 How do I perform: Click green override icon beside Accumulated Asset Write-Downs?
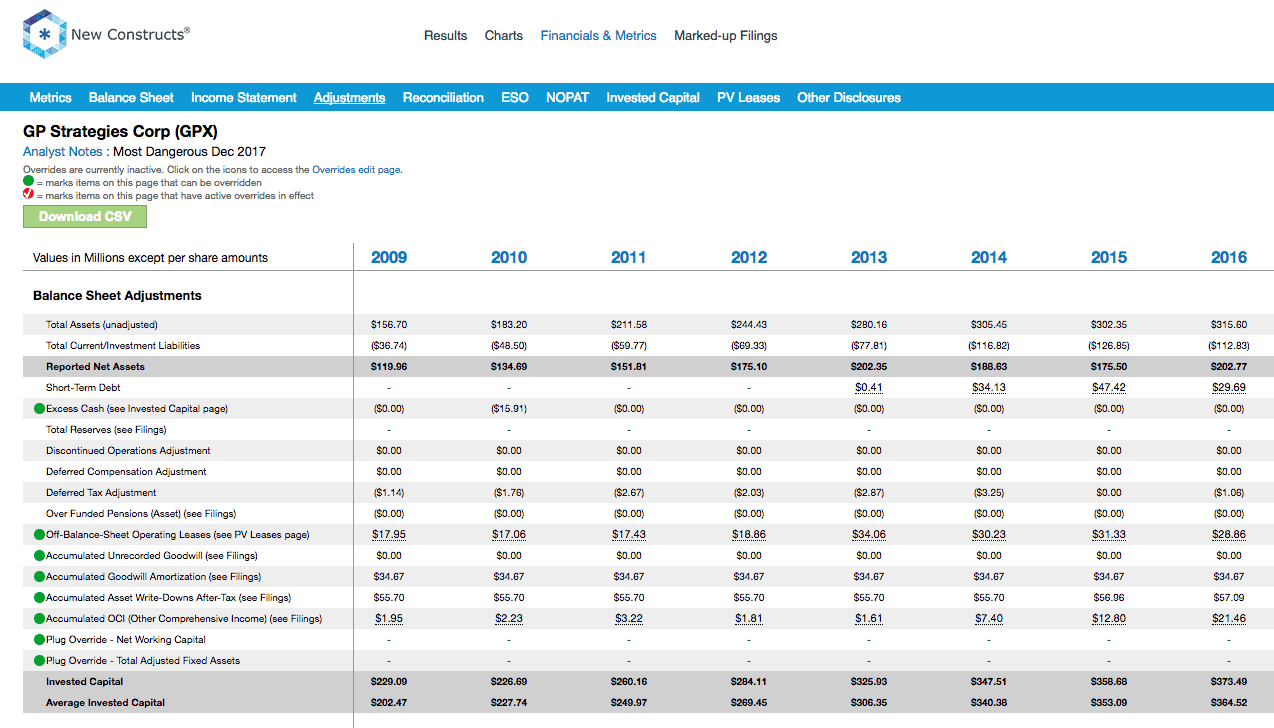[x=40, y=598]
